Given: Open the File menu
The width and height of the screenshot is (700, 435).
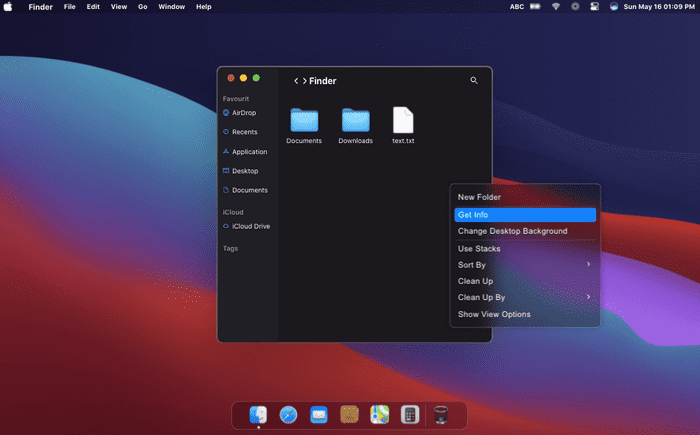Looking at the screenshot, I should pos(69,7).
